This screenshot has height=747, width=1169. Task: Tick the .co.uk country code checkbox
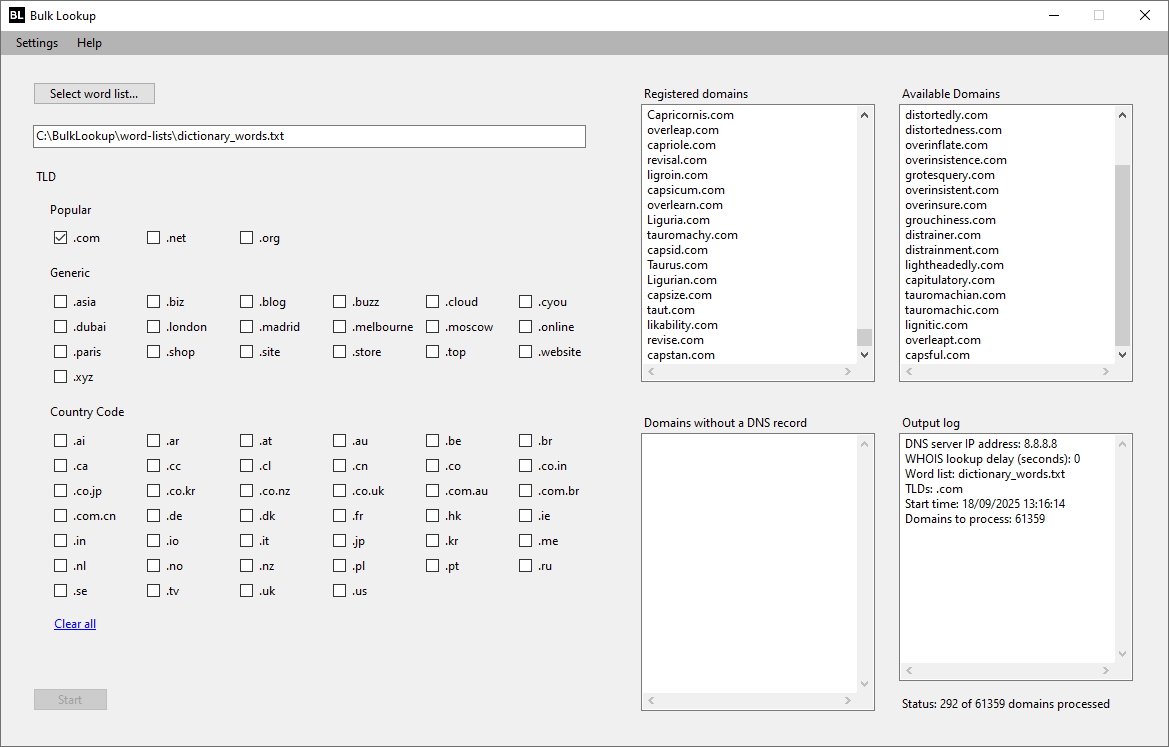pyautogui.click(x=341, y=491)
